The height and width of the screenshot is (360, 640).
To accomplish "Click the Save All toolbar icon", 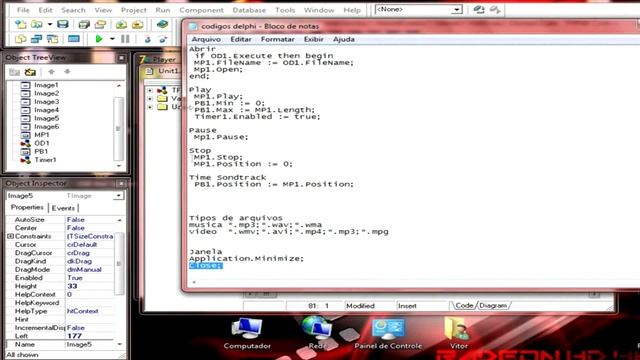I will click(84, 24).
